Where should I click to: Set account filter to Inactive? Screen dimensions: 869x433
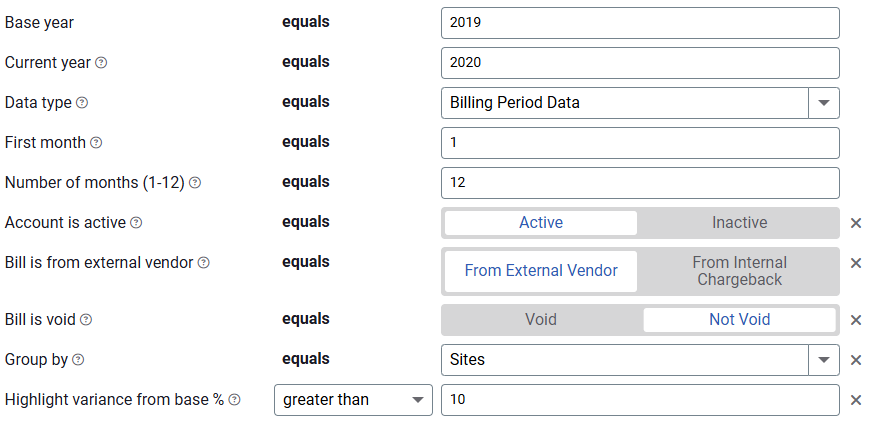click(x=739, y=223)
